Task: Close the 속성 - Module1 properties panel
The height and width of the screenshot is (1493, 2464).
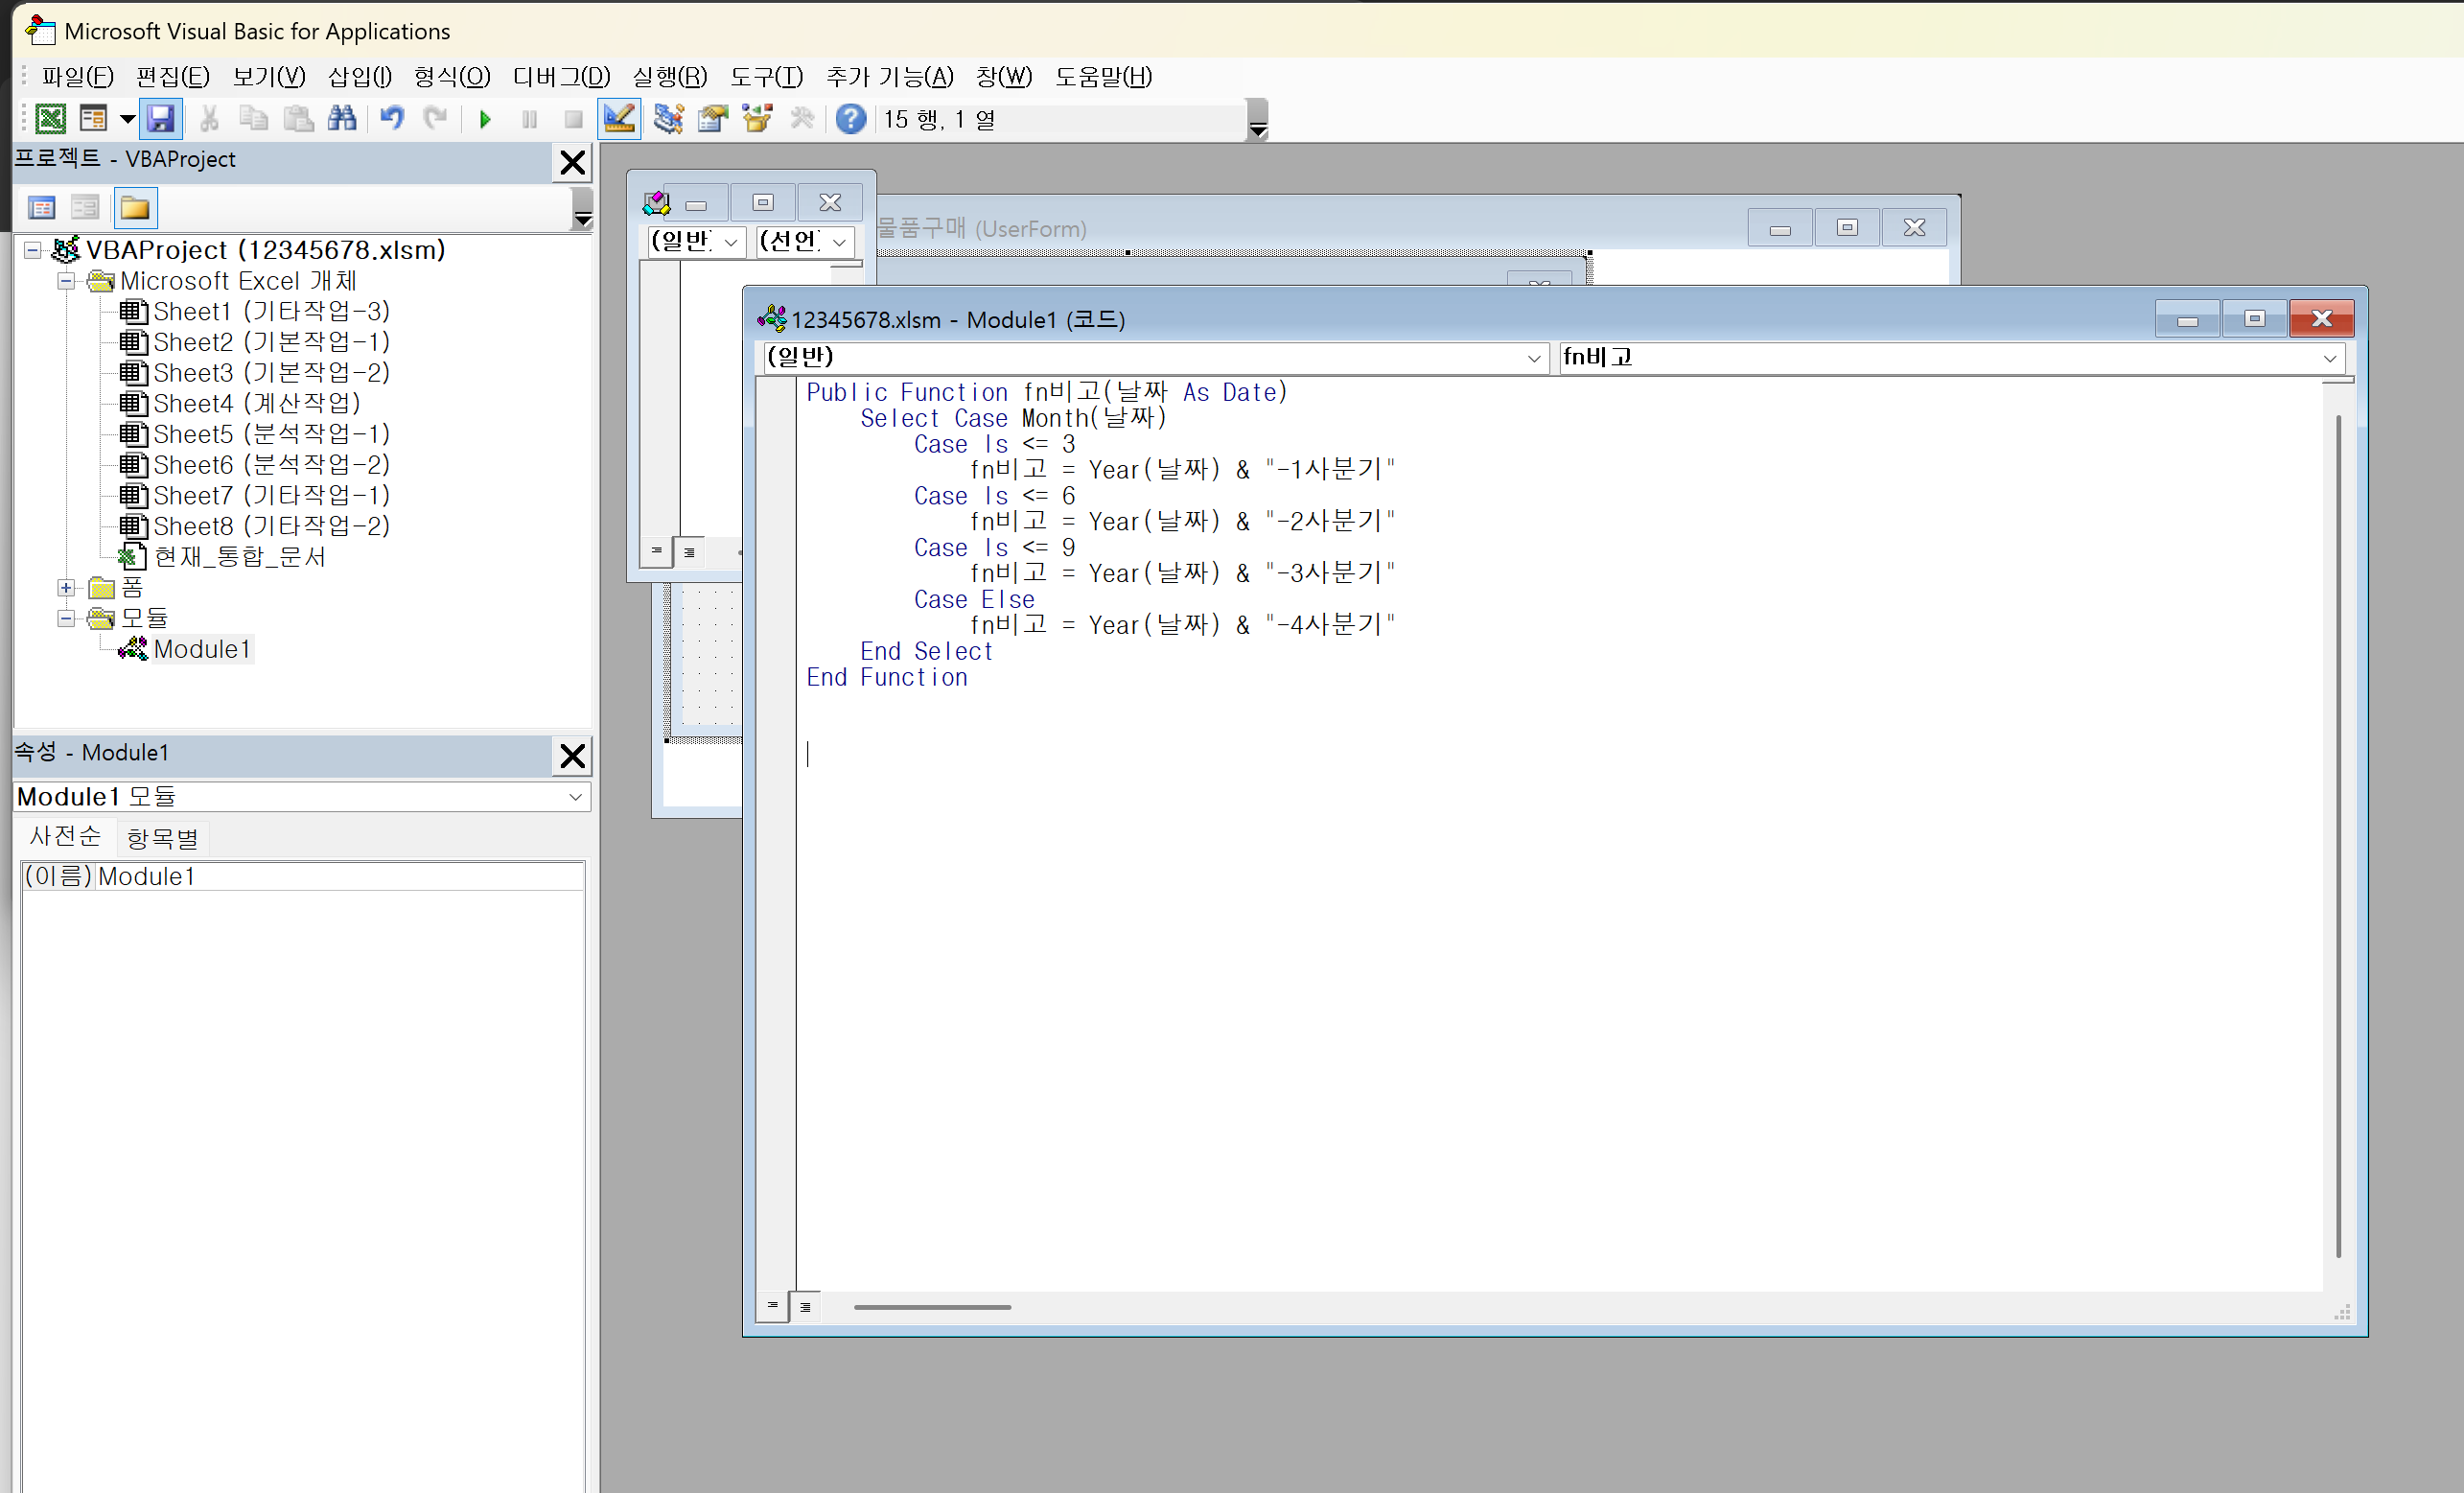Action: 572,755
